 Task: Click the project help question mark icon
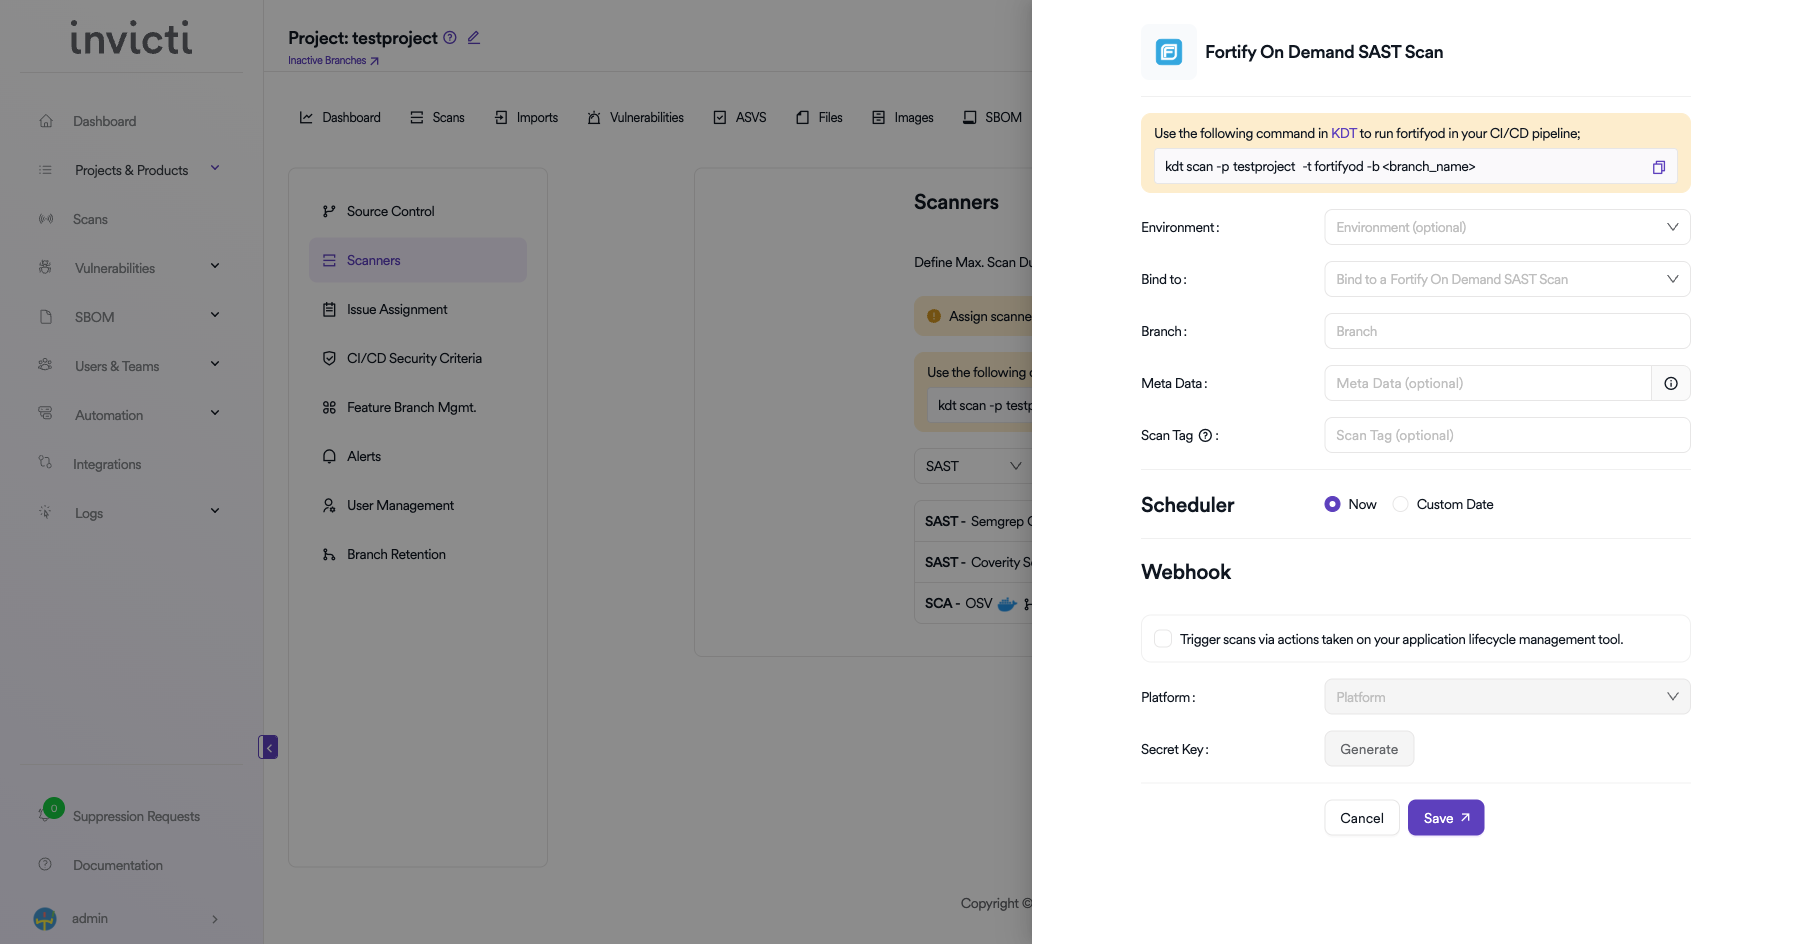(x=450, y=38)
